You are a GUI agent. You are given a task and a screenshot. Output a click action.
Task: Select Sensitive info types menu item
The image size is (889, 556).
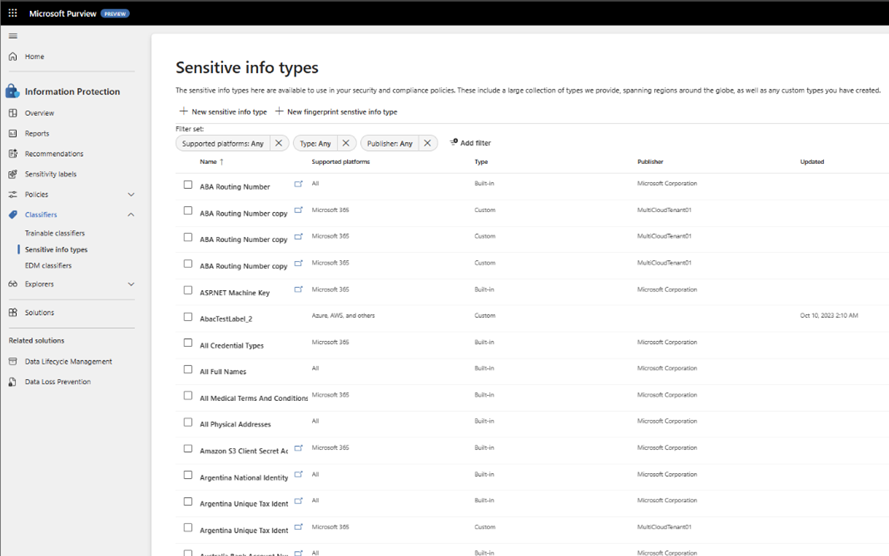[56, 249]
